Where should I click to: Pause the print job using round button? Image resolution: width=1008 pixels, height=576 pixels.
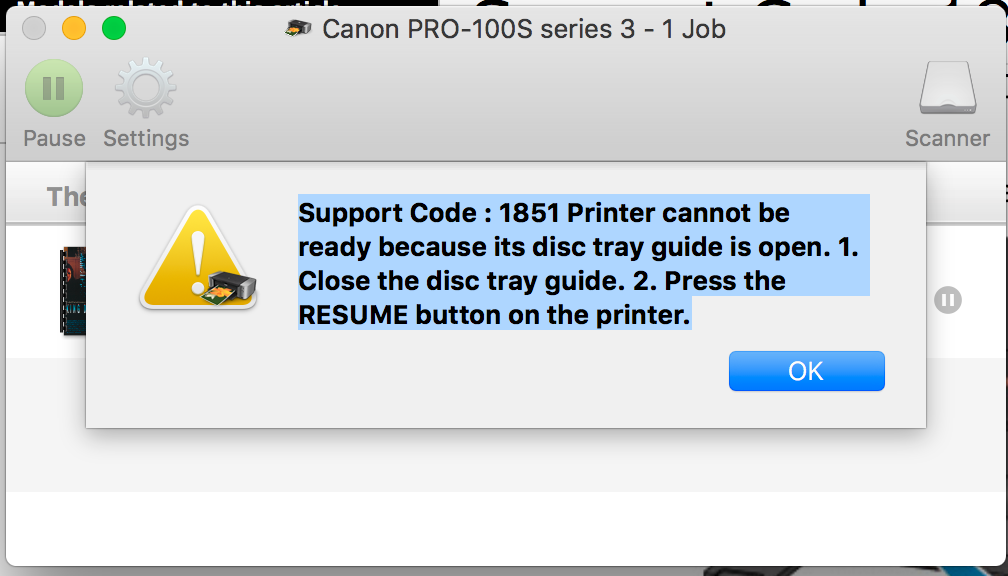click(948, 300)
